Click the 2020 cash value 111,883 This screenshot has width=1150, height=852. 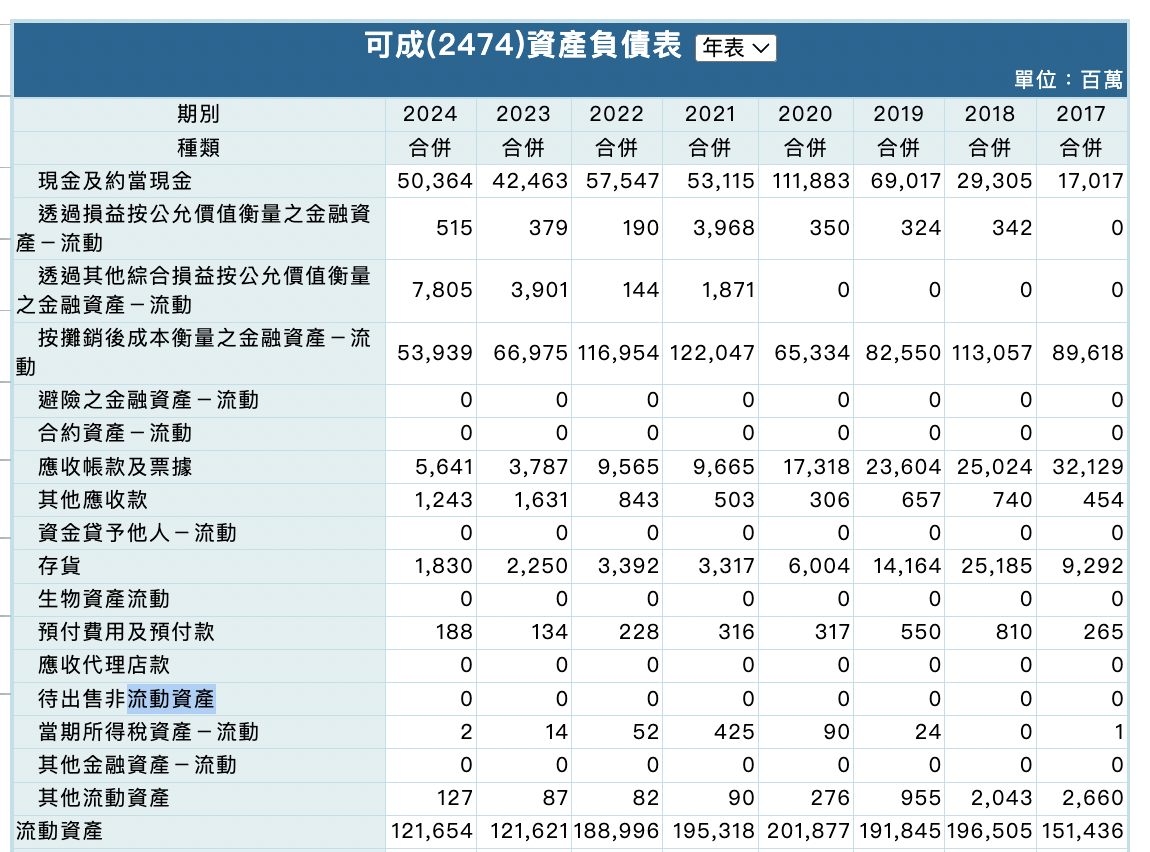[x=810, y=181]
